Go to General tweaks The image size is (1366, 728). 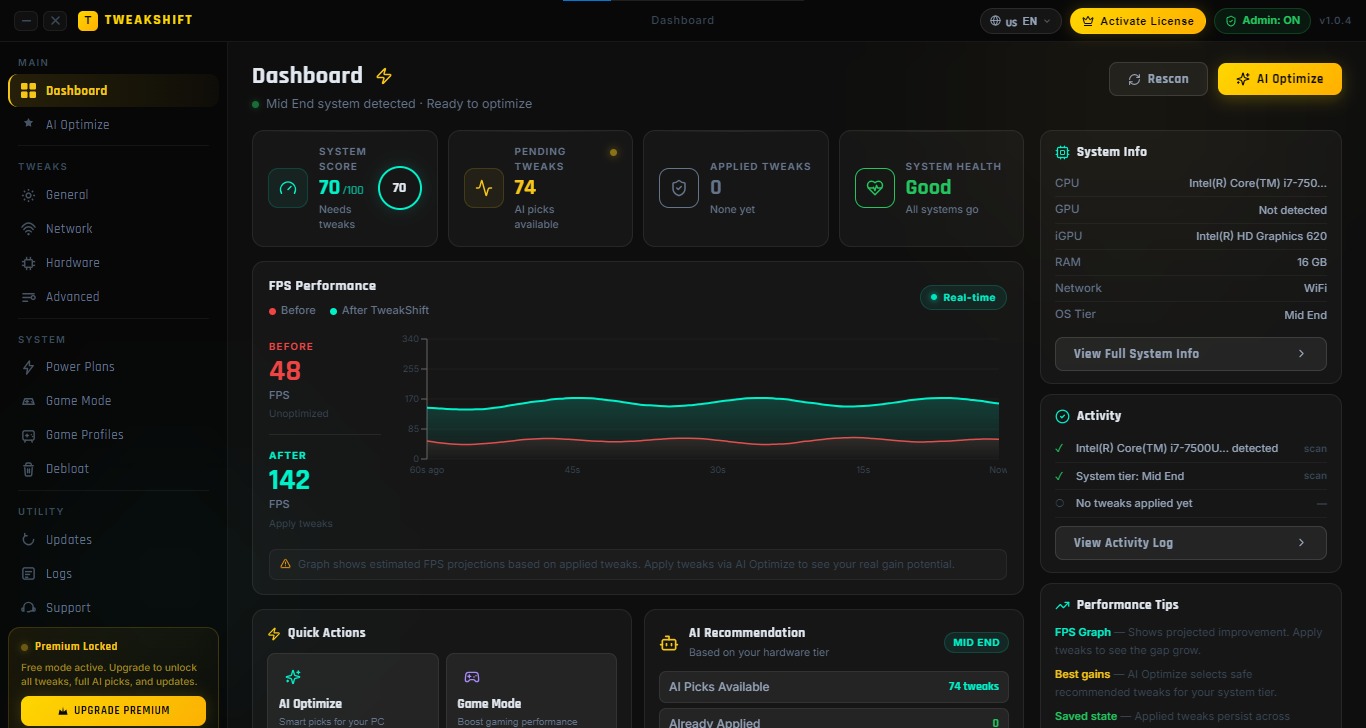[113, 195]
